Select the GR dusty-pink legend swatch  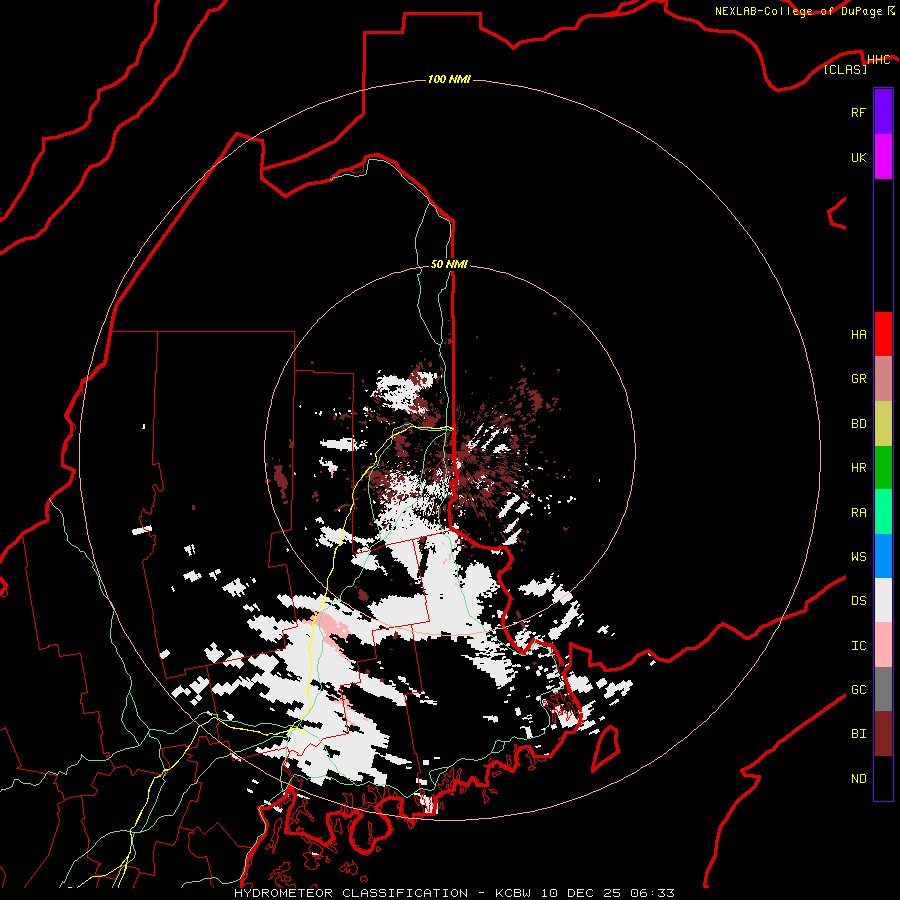coord(883,379)
